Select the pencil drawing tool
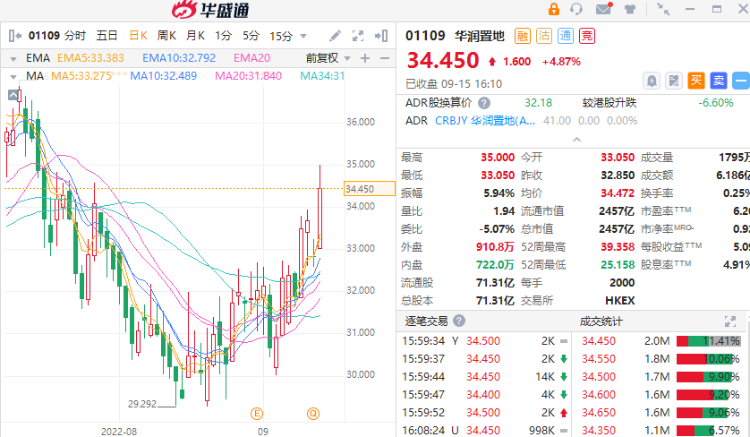The width and height of the screenshot is (750, 437). [335, 36]
